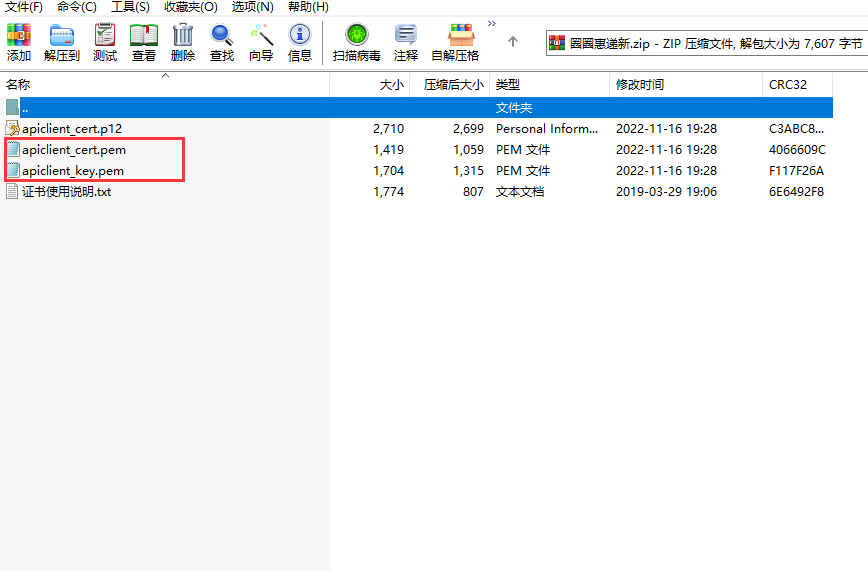This screenshot has width=868, height=571.
Task: Open the 文件(F) menu
Action: (24, 7)
